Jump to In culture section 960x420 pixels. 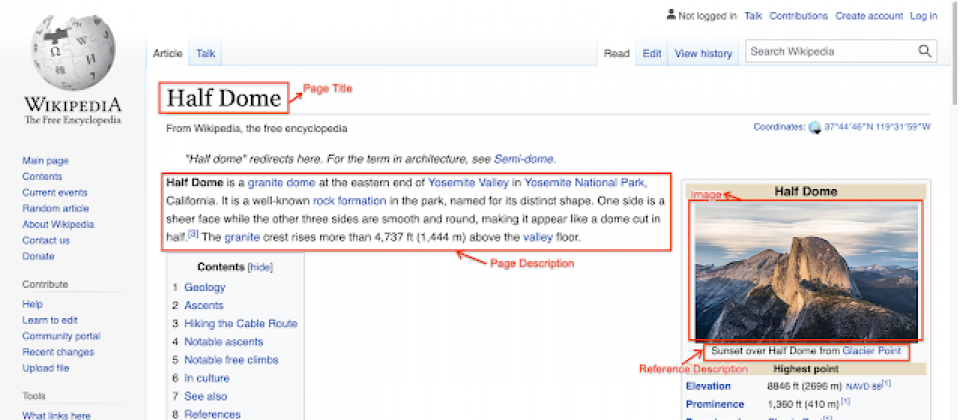207,378
